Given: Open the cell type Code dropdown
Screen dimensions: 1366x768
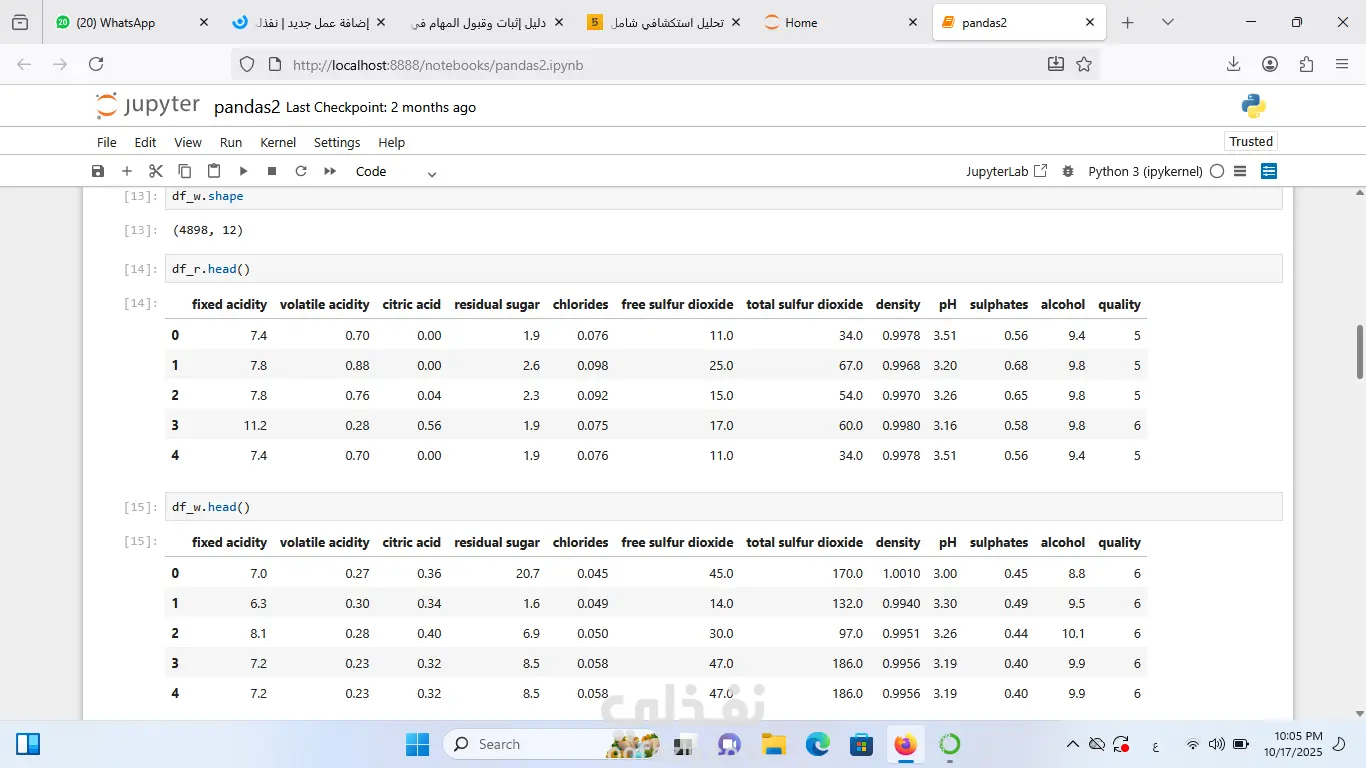Looking at the screenshot, I should click(396, 172).
